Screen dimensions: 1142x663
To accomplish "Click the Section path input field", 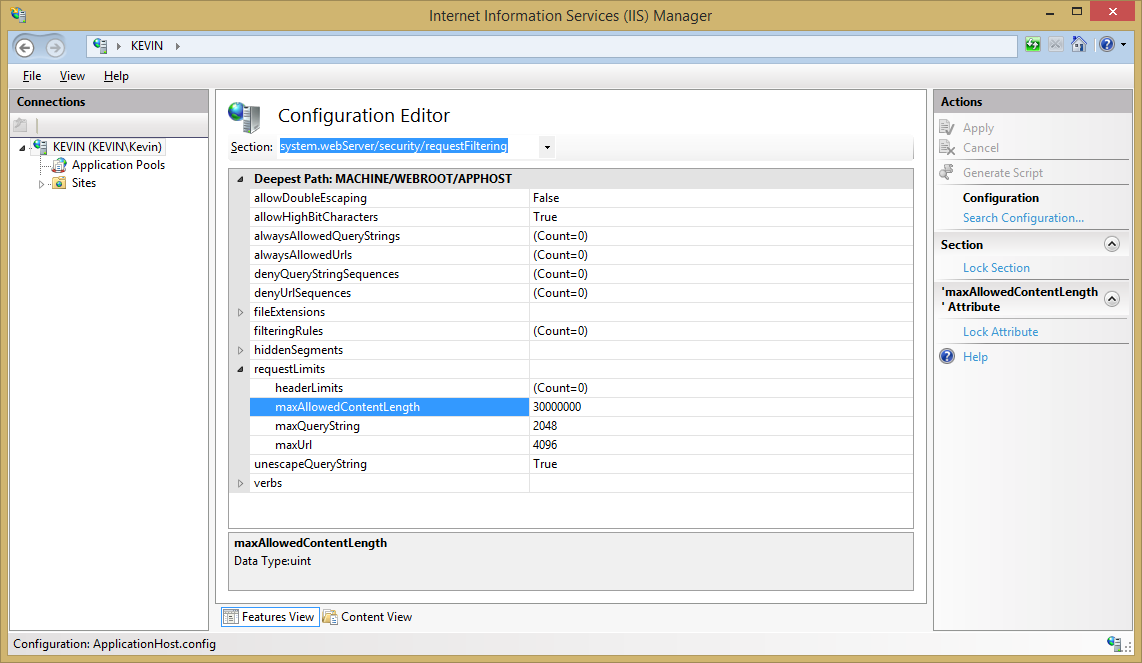I will coord(408,146).
